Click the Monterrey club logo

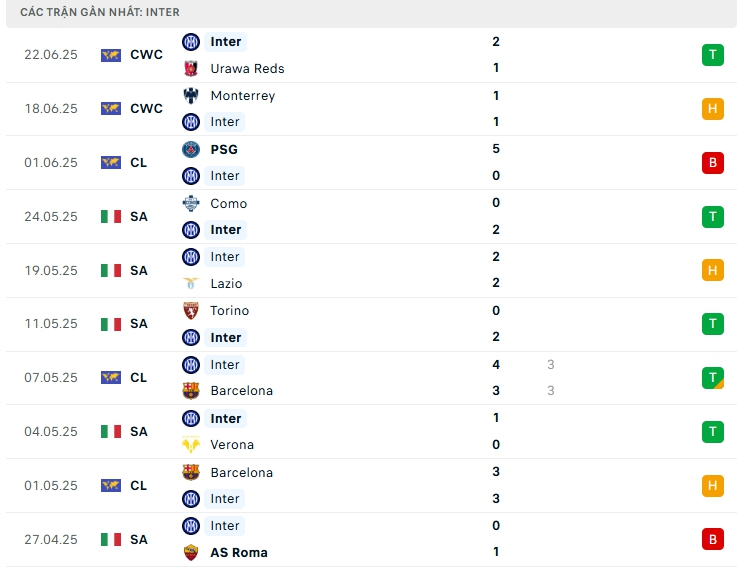click(191, 96)
